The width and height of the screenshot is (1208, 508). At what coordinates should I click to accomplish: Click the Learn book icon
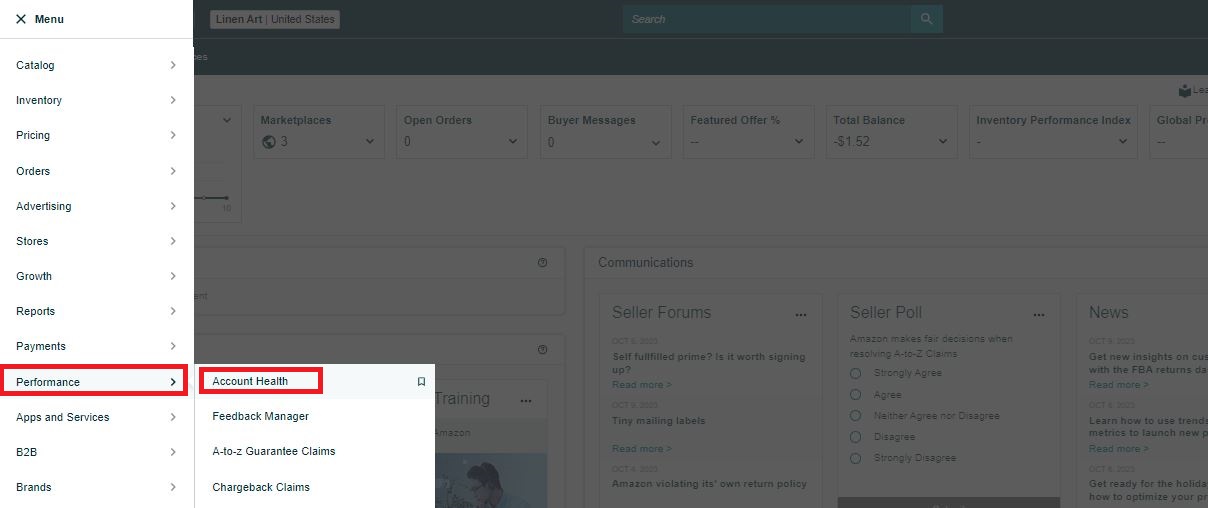[1185, 91]
